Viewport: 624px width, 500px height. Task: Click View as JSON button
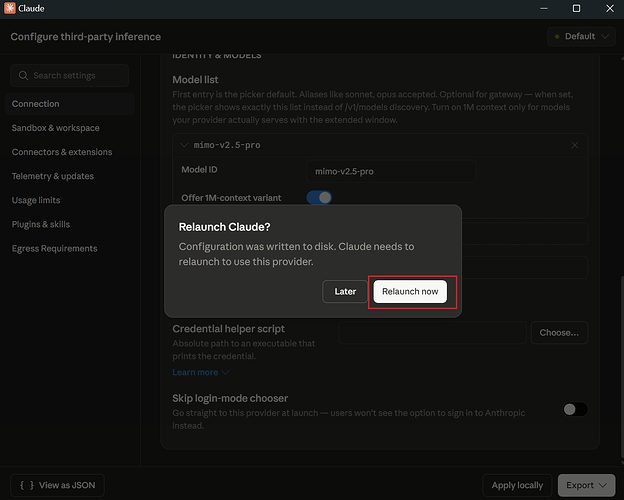[x=57, y=485]
